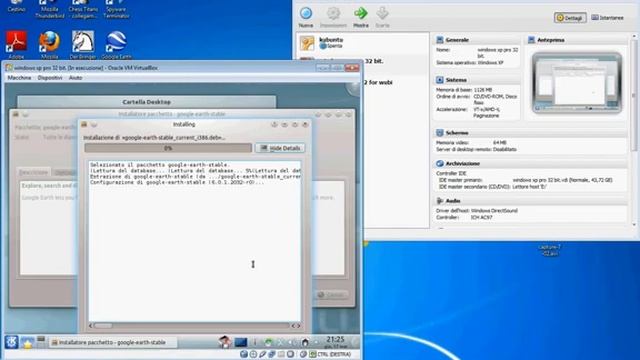Click the details pane vertical scrollbar
Screen dimensions: 640x360
634,131
